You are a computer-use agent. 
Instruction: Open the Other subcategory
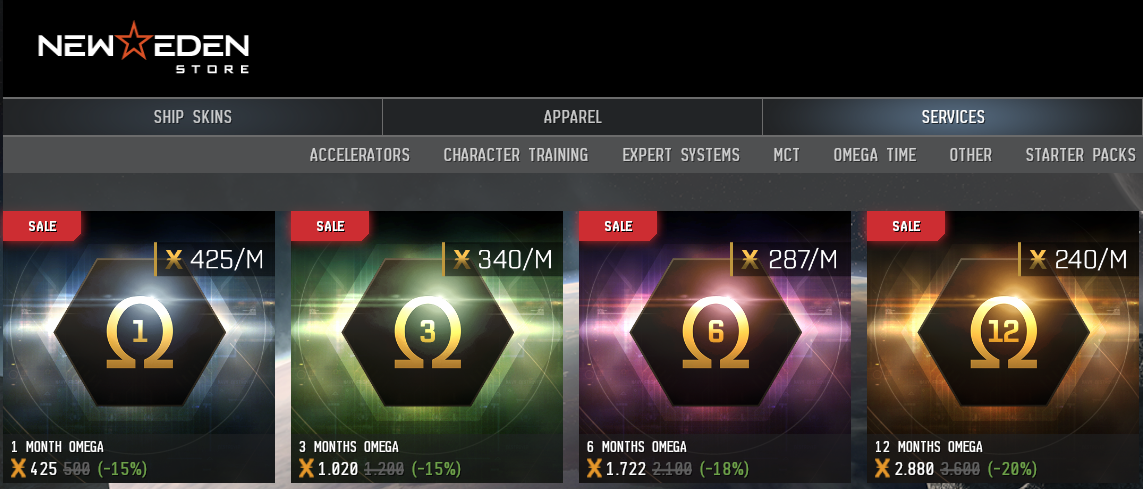click(x=970, y=155)
